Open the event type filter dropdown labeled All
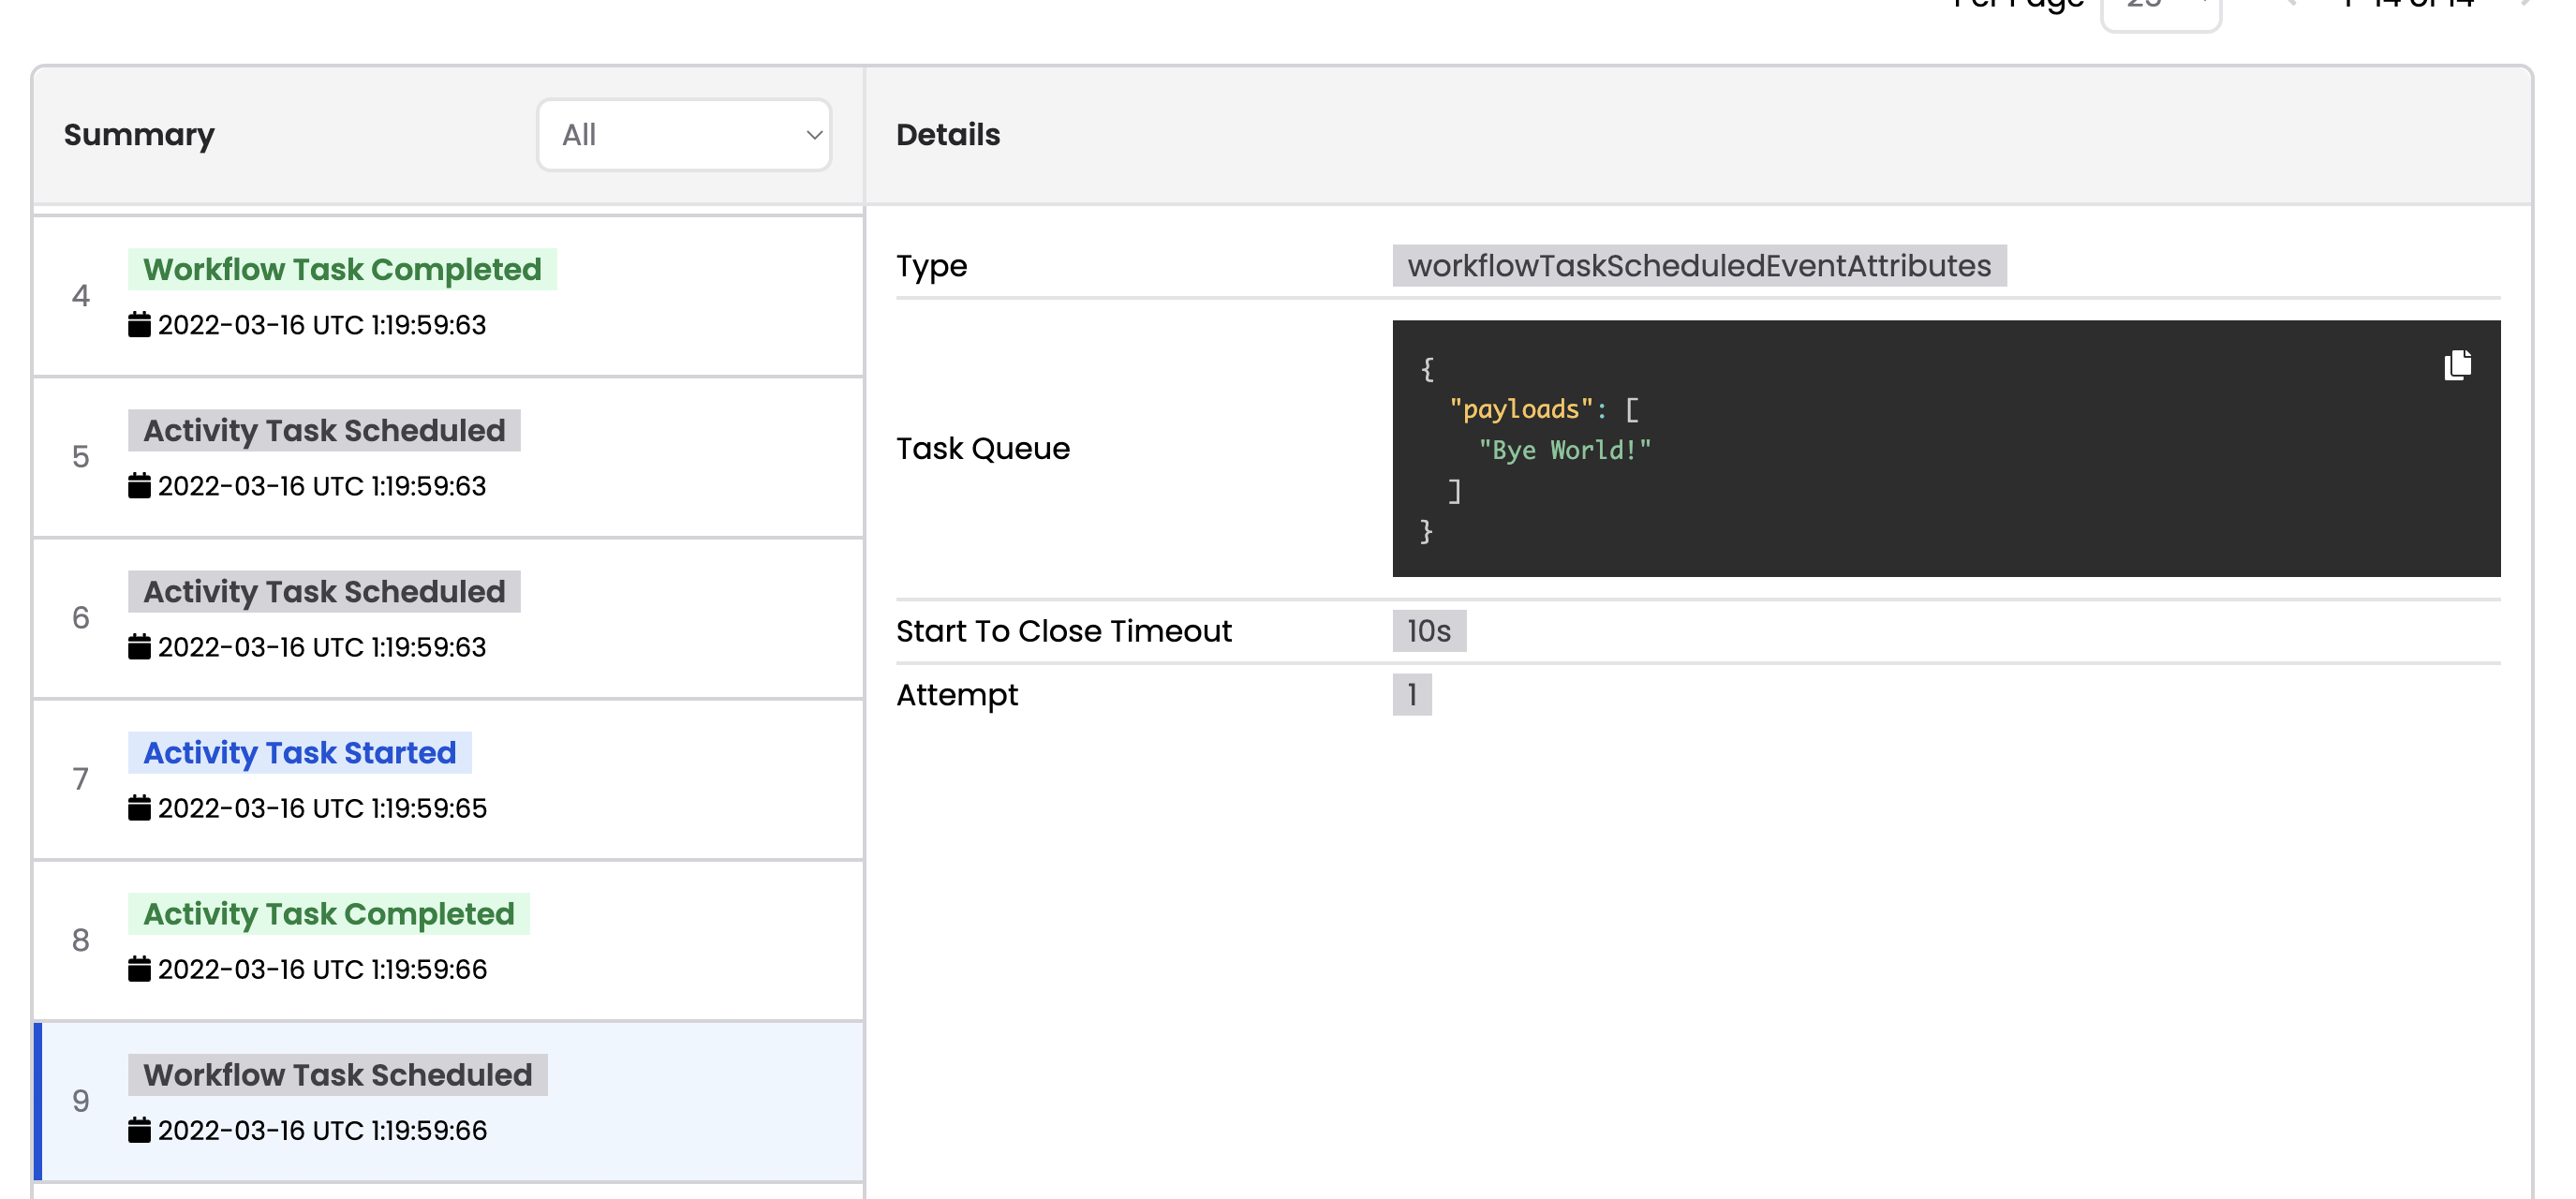Image resolution: width=2576 pixels, height=1199 pixels. click(x=684, y=135)
